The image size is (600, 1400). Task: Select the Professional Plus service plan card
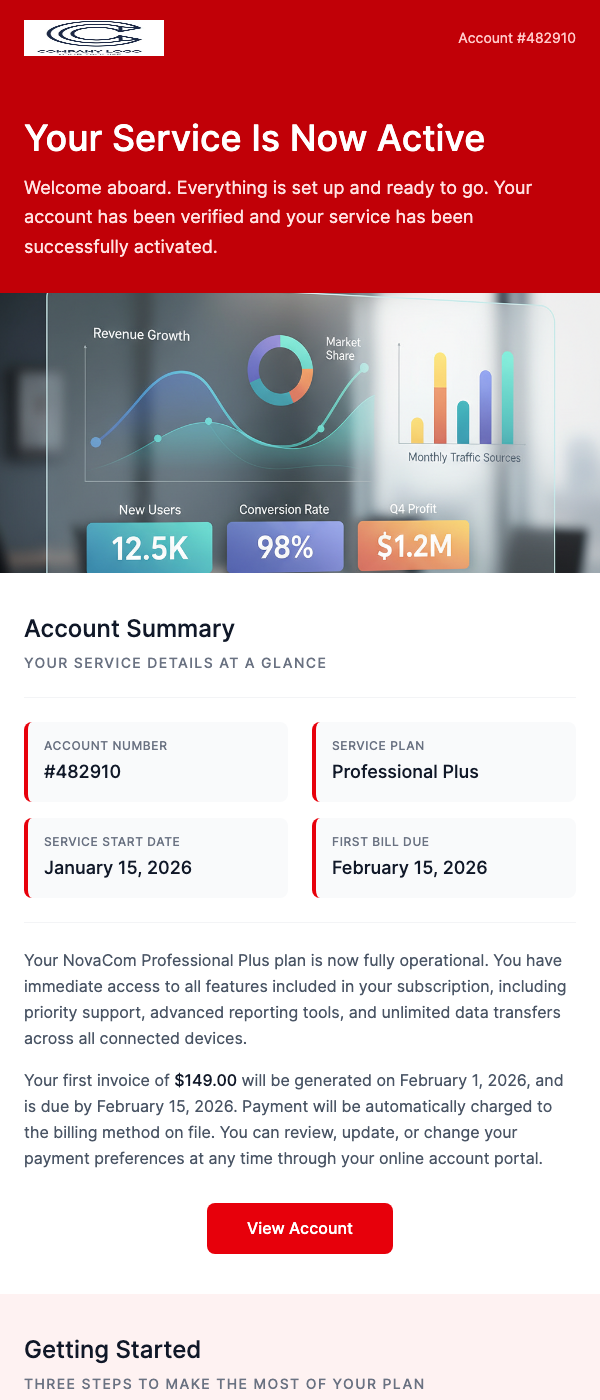pyautogui.click(x=444, y=761)
